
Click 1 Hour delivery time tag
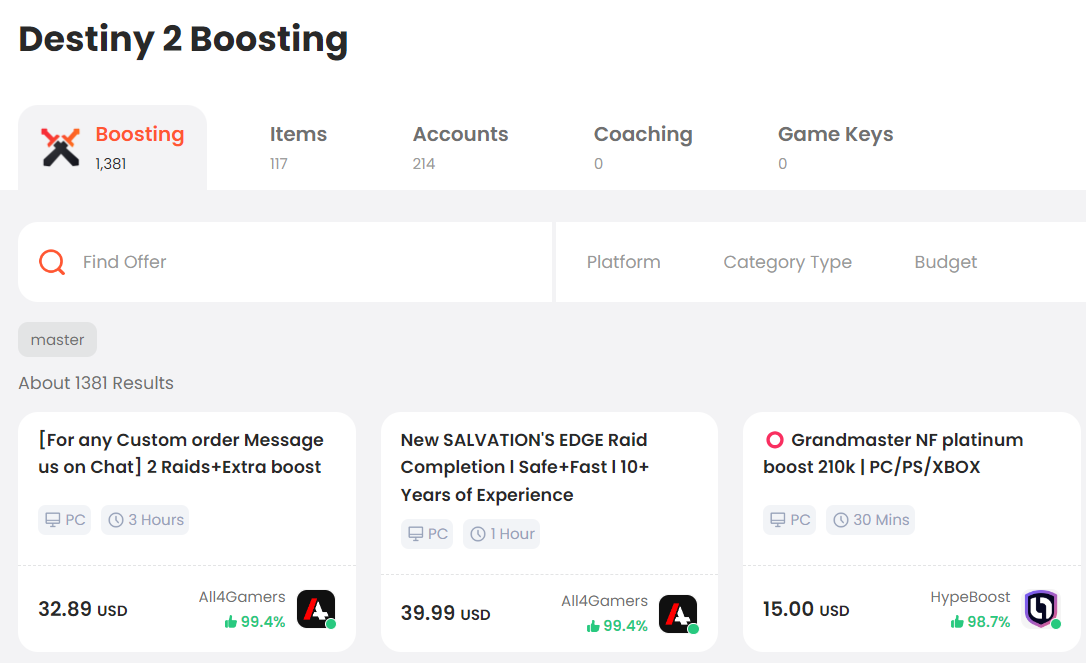point(501,533)
